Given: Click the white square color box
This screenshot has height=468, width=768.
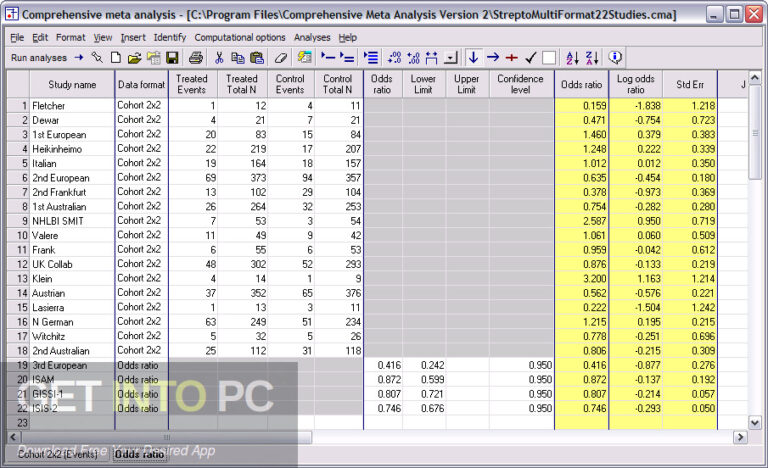Looking at the screenshot, I should (549, 58).
